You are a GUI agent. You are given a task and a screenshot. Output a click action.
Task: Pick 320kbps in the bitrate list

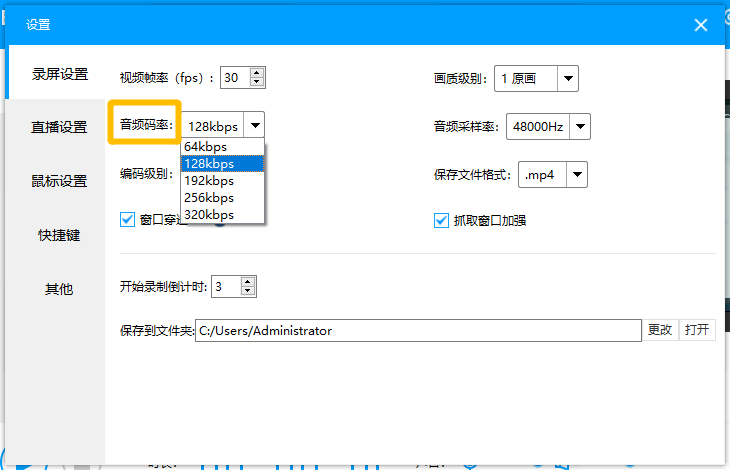click(223, 215)
